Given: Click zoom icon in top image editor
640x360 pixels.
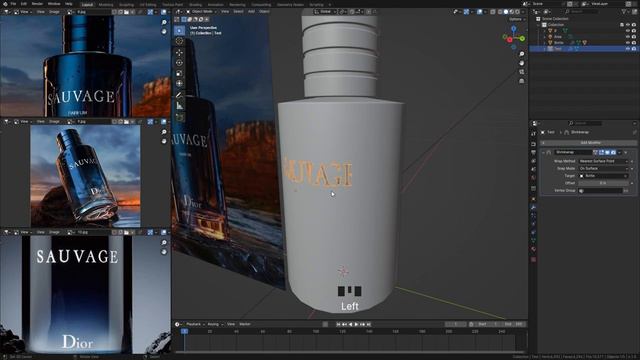Looking at the screenshot, I should coord(164,22).
